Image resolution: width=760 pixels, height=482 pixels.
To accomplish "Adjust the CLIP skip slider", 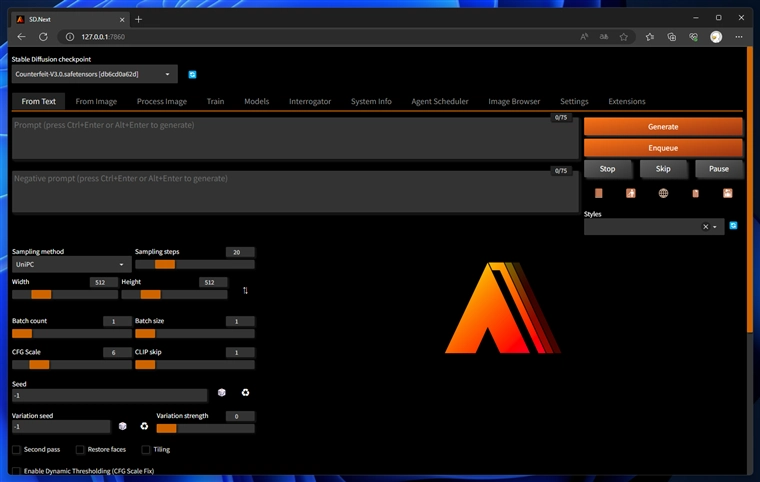I will [x=194, y=365].
